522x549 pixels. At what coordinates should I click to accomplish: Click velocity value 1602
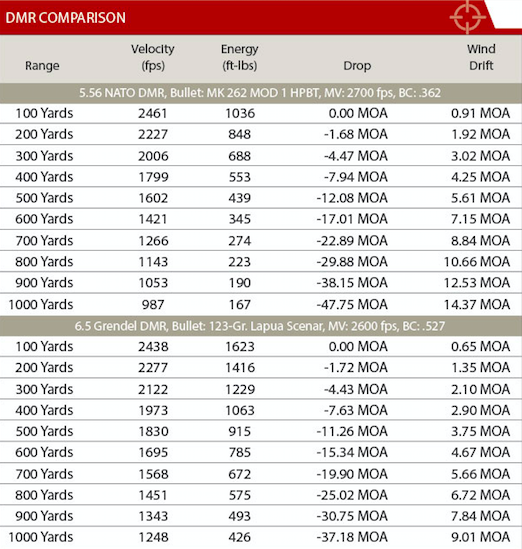[153, 198]
